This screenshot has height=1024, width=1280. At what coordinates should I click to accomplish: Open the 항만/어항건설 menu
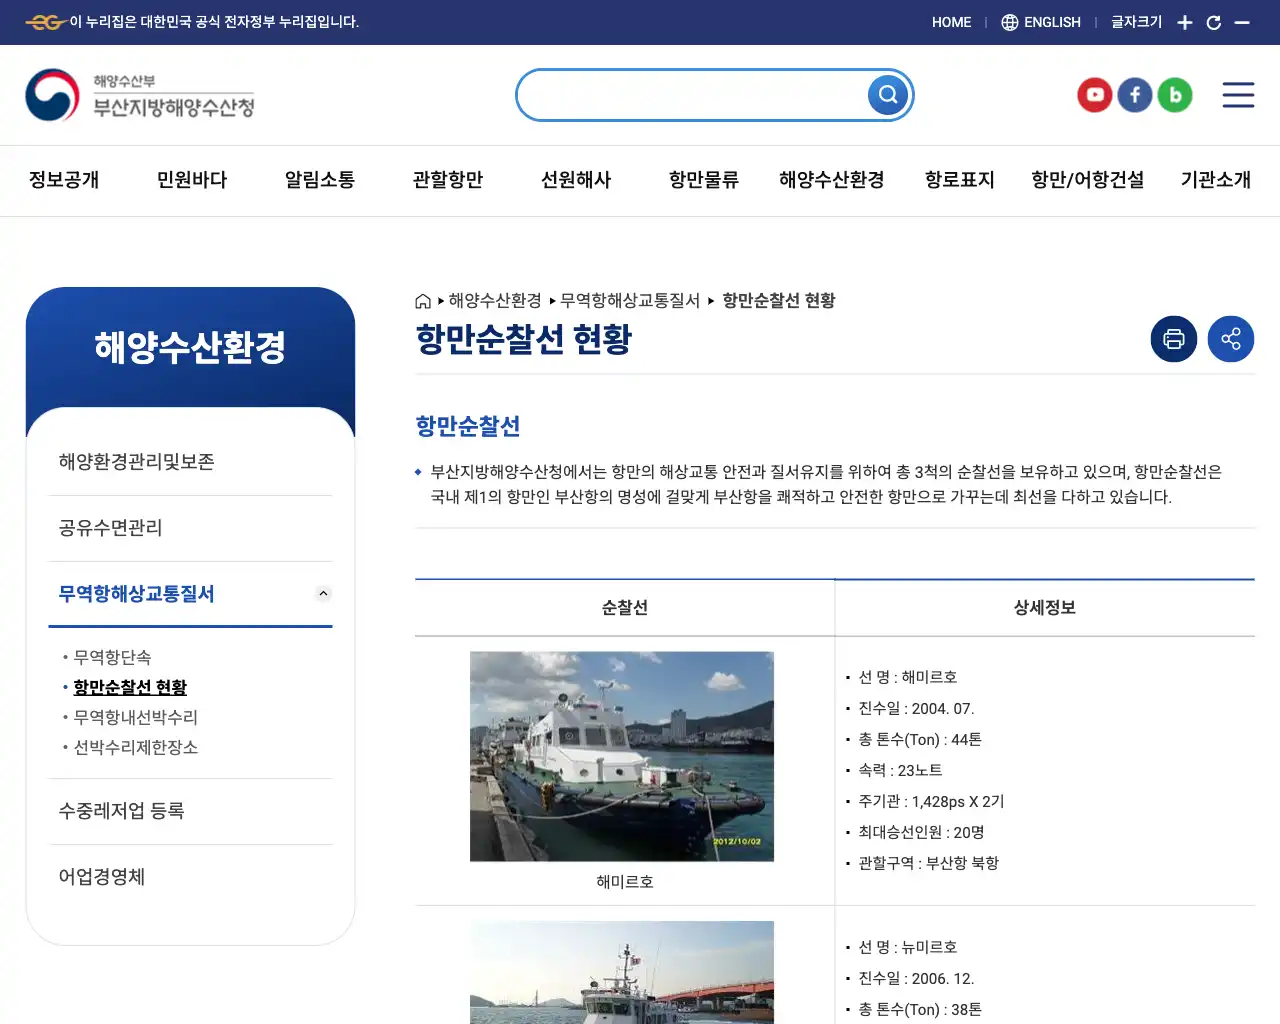1088,180
